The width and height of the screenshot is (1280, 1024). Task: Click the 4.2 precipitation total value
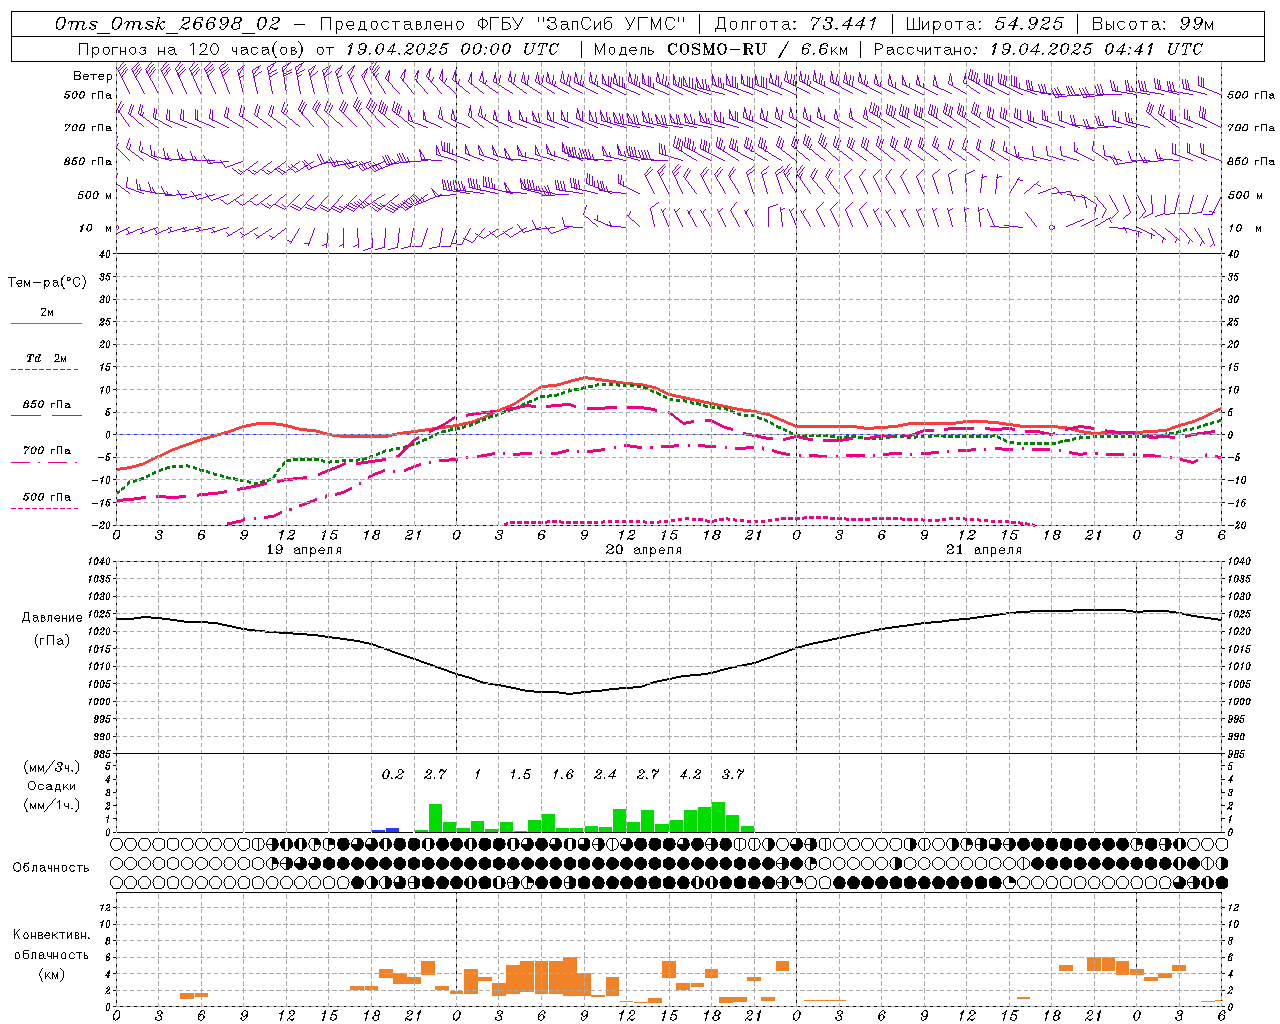point(690,774)
